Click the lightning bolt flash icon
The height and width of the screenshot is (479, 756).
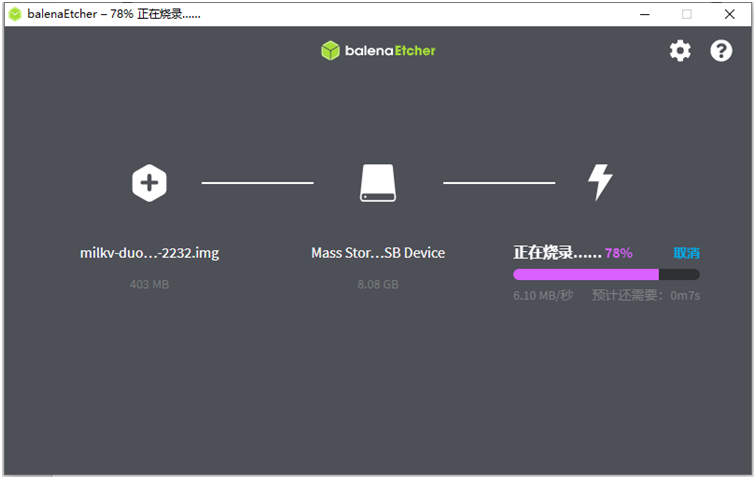pyautogui.click(x=600, y=182)
